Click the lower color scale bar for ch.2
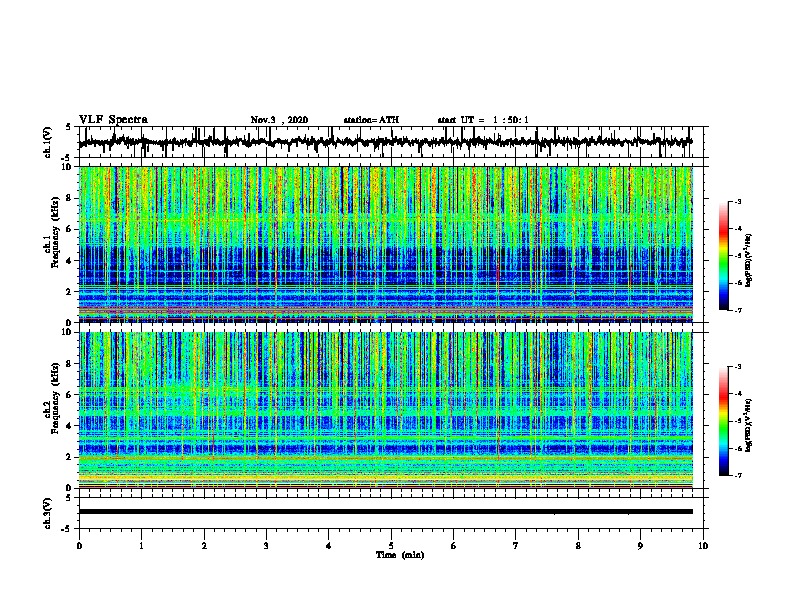Screen dimensions: 792x612 pos(724,421)
